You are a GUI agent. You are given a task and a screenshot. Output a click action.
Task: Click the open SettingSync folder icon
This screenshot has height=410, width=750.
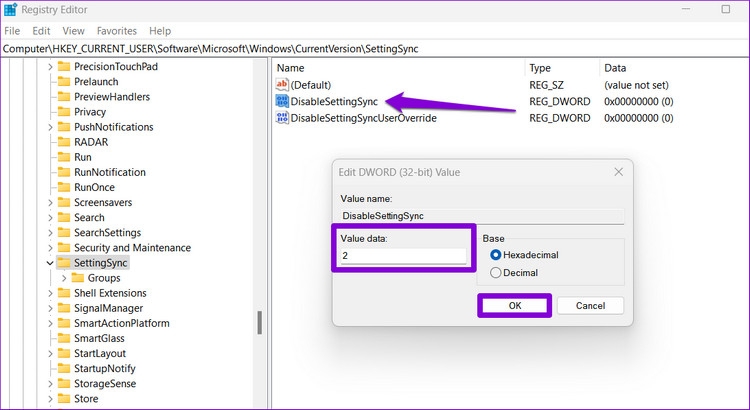[64, 263]
